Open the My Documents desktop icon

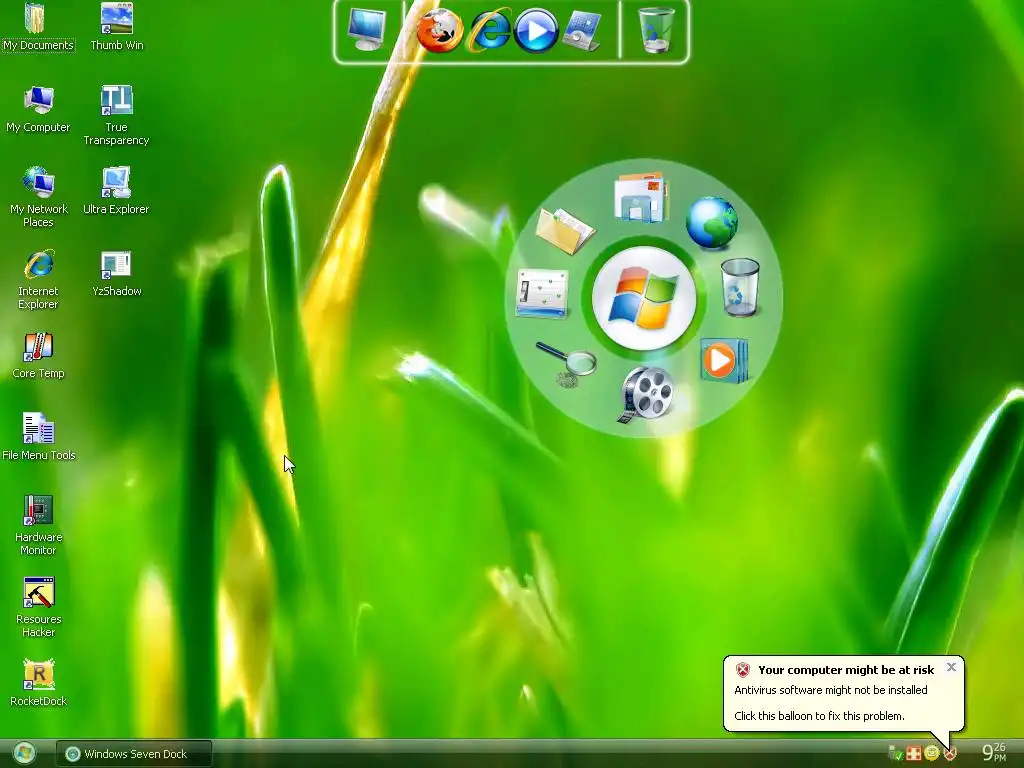click(x=38, y=27)
